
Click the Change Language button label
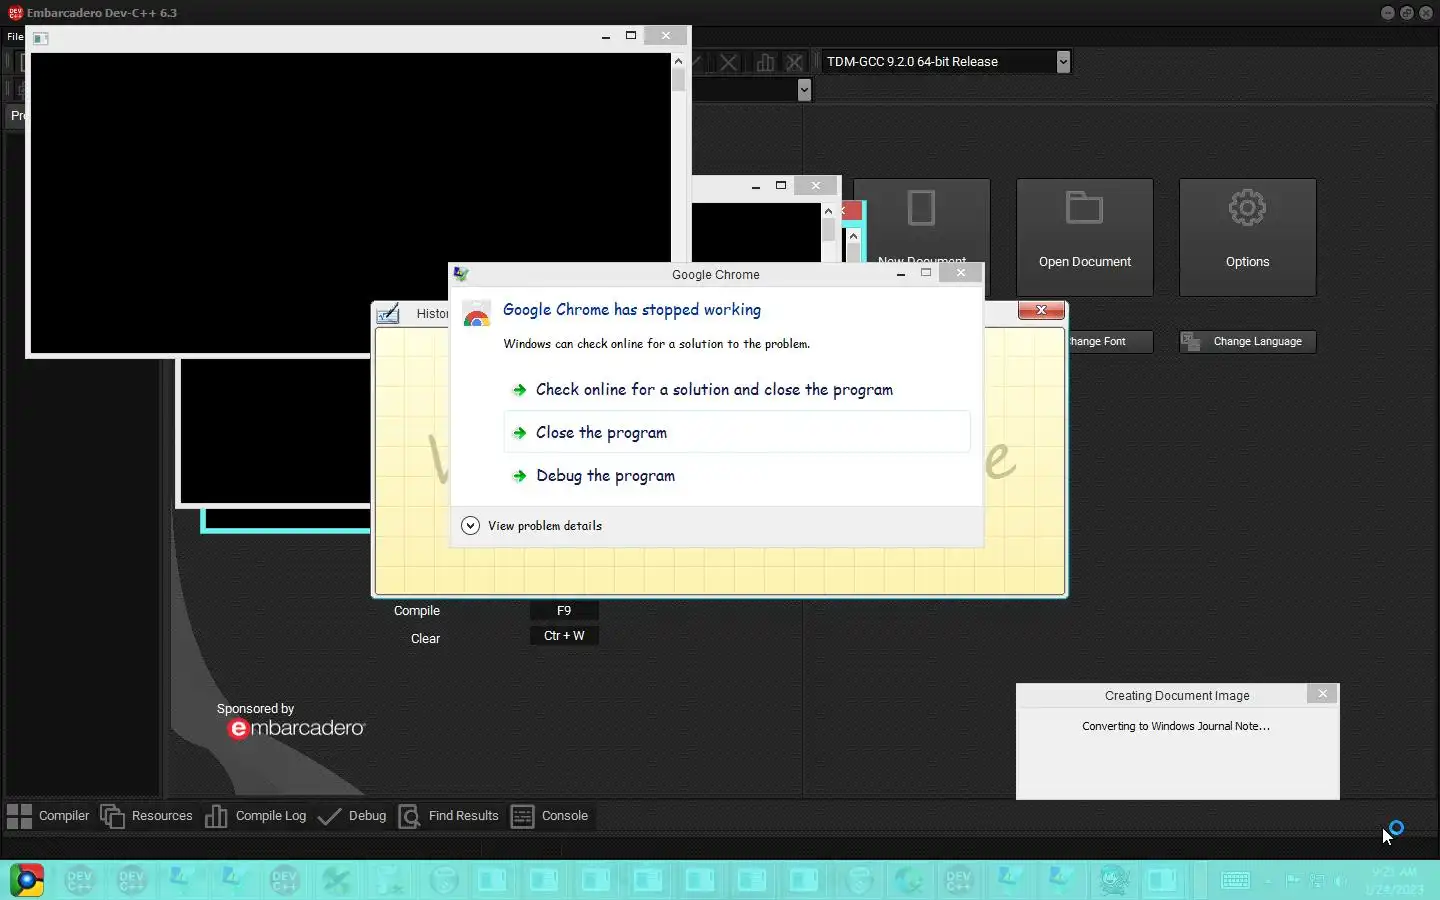[x=1258, y=342]
